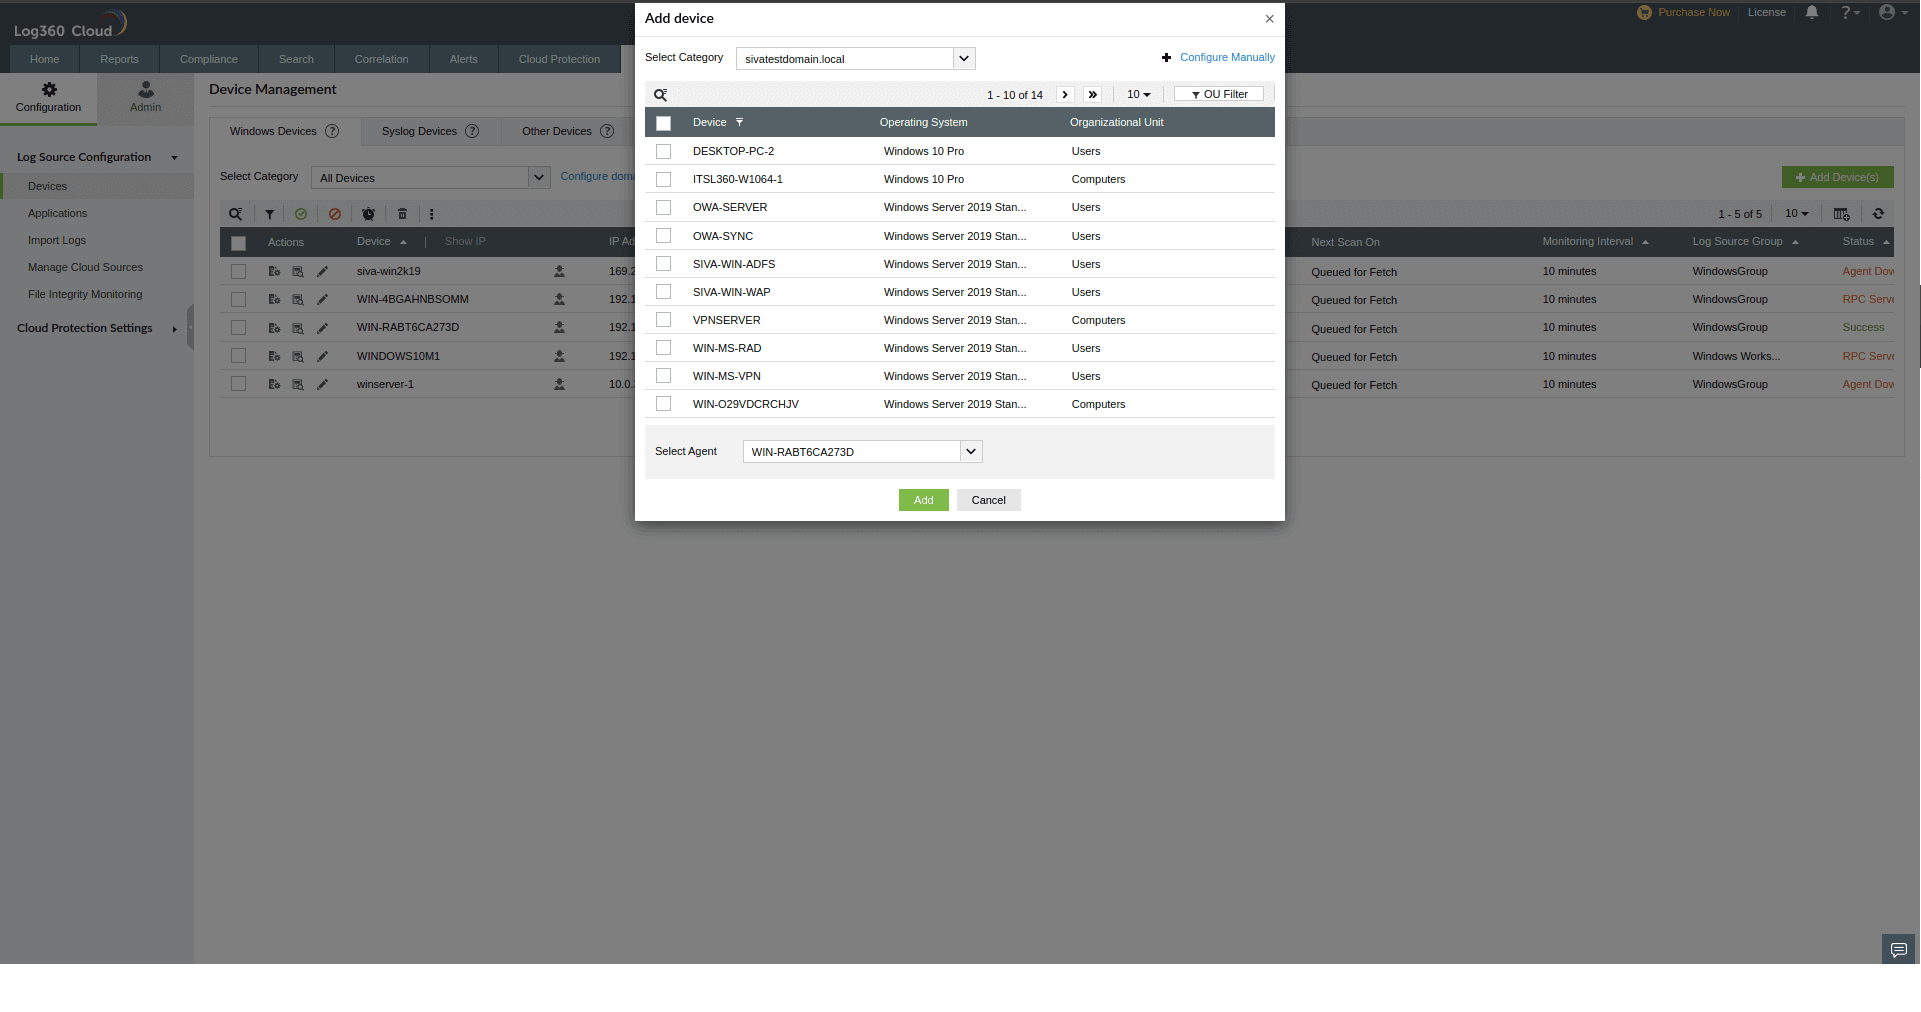Switch to the Syslog Devices tab
Screen dimensions: 1921x1012
(418, 131)
